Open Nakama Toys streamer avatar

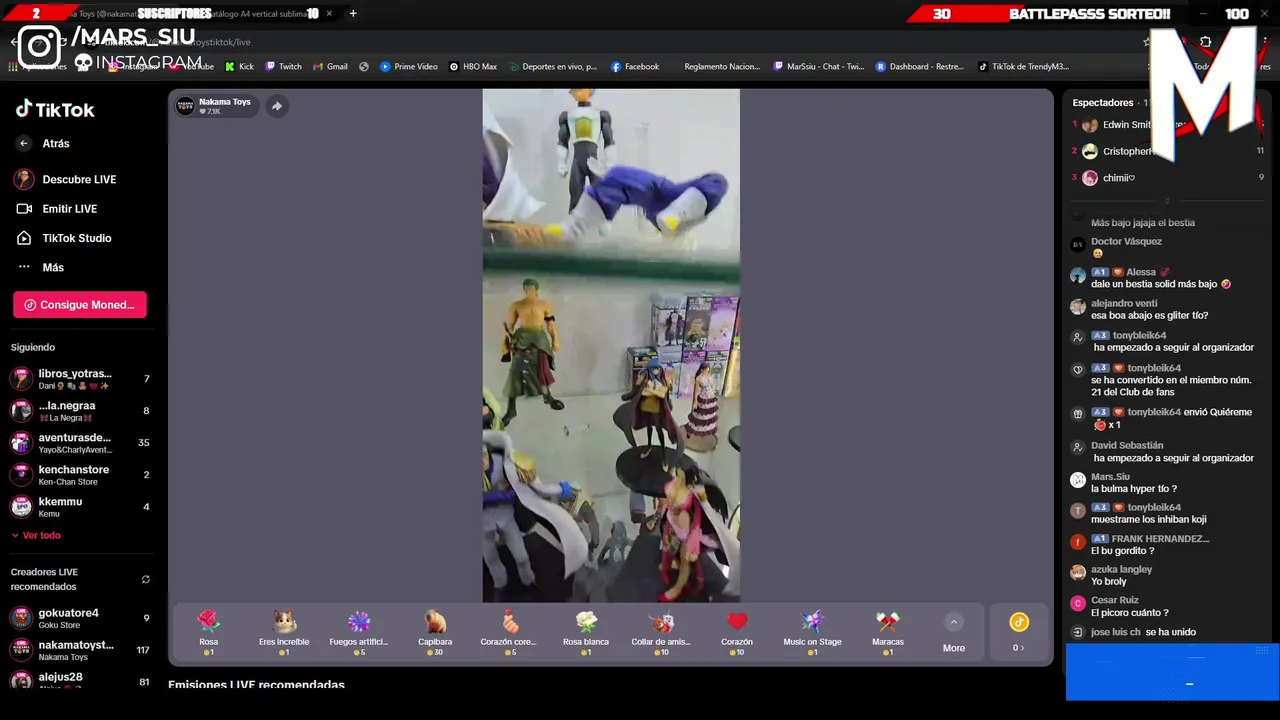click(186, 106)
